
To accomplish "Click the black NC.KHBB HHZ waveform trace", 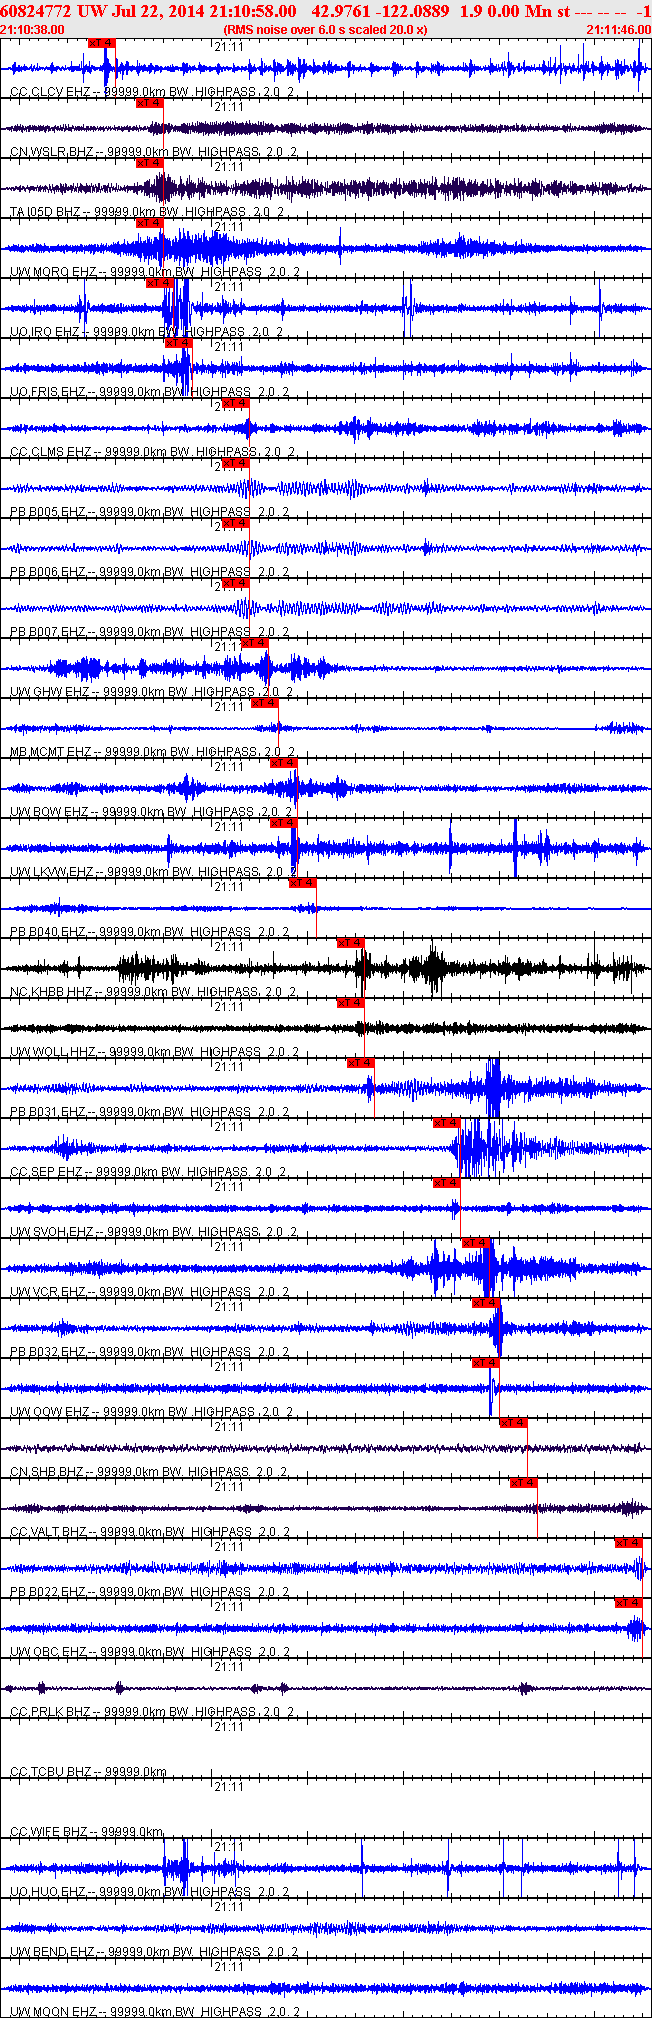I will click(326, 968).
